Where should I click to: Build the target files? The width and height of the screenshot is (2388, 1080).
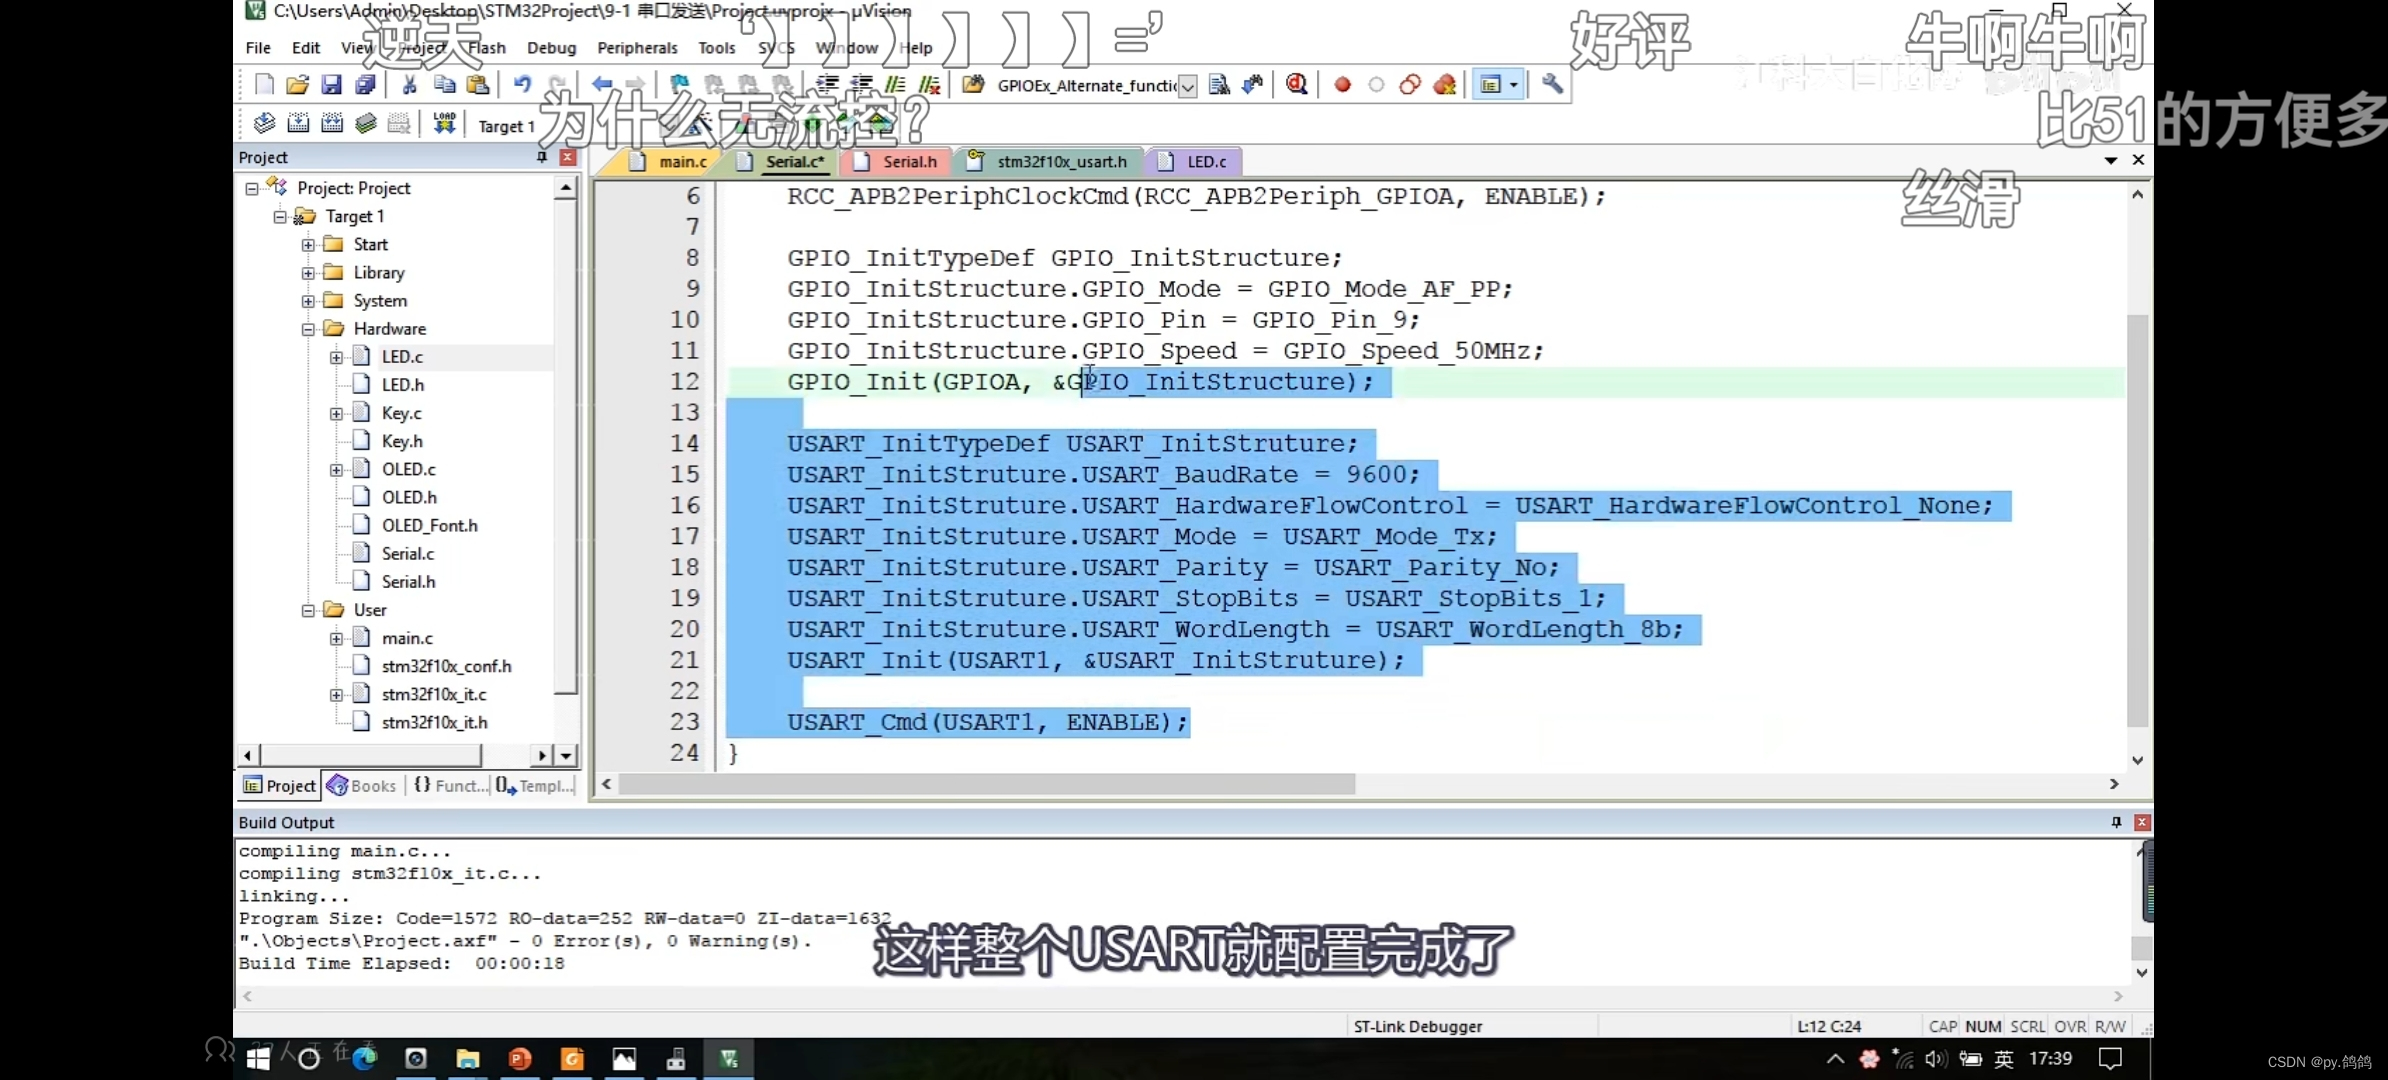coord(298,123)
